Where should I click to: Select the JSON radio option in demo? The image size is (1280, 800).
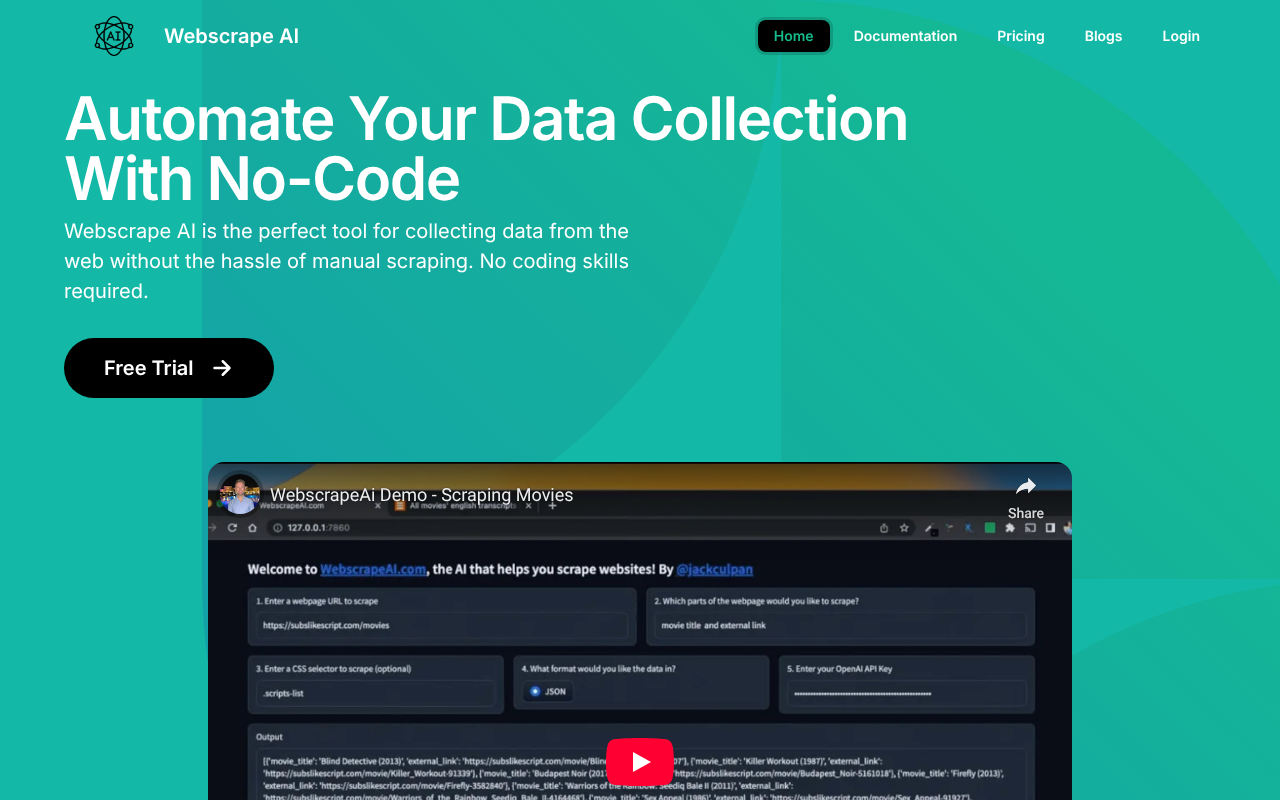pos(536,691)
